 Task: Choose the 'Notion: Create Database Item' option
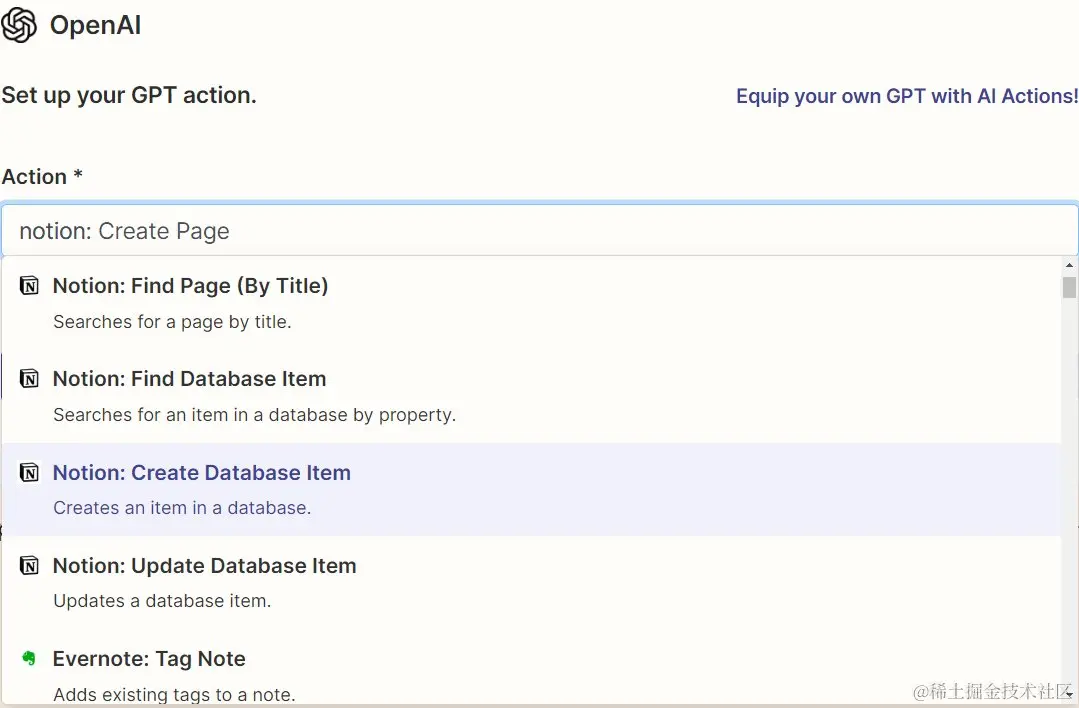531,489
